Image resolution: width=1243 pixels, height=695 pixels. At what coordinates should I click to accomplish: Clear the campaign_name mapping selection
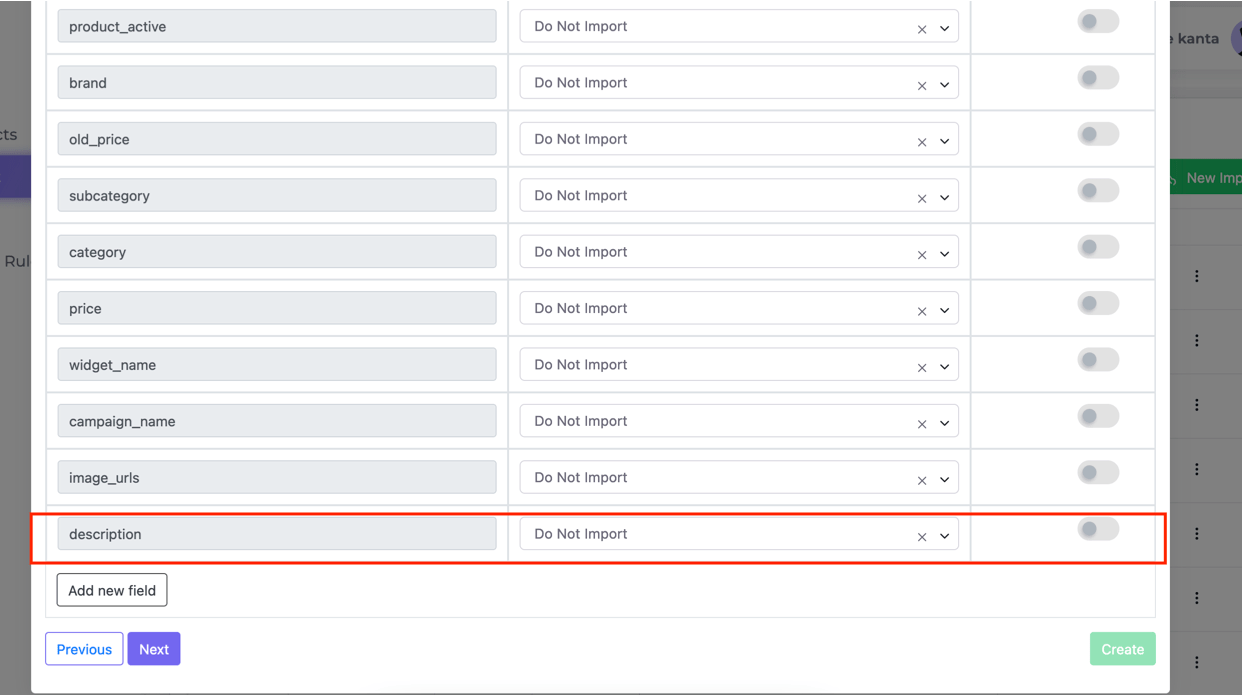pyautogui.click(x=922, y=424)
